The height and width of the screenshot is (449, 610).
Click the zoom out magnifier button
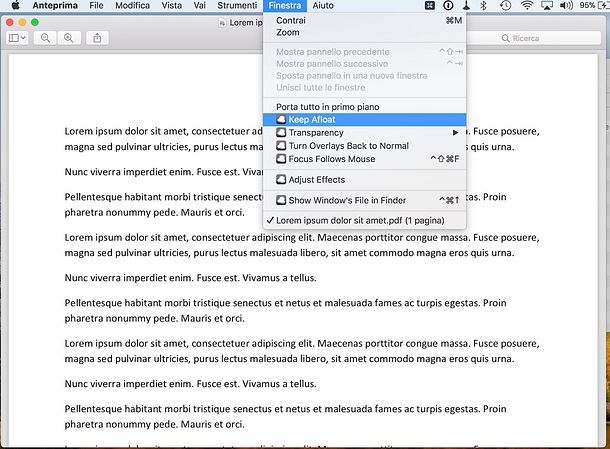45,38
